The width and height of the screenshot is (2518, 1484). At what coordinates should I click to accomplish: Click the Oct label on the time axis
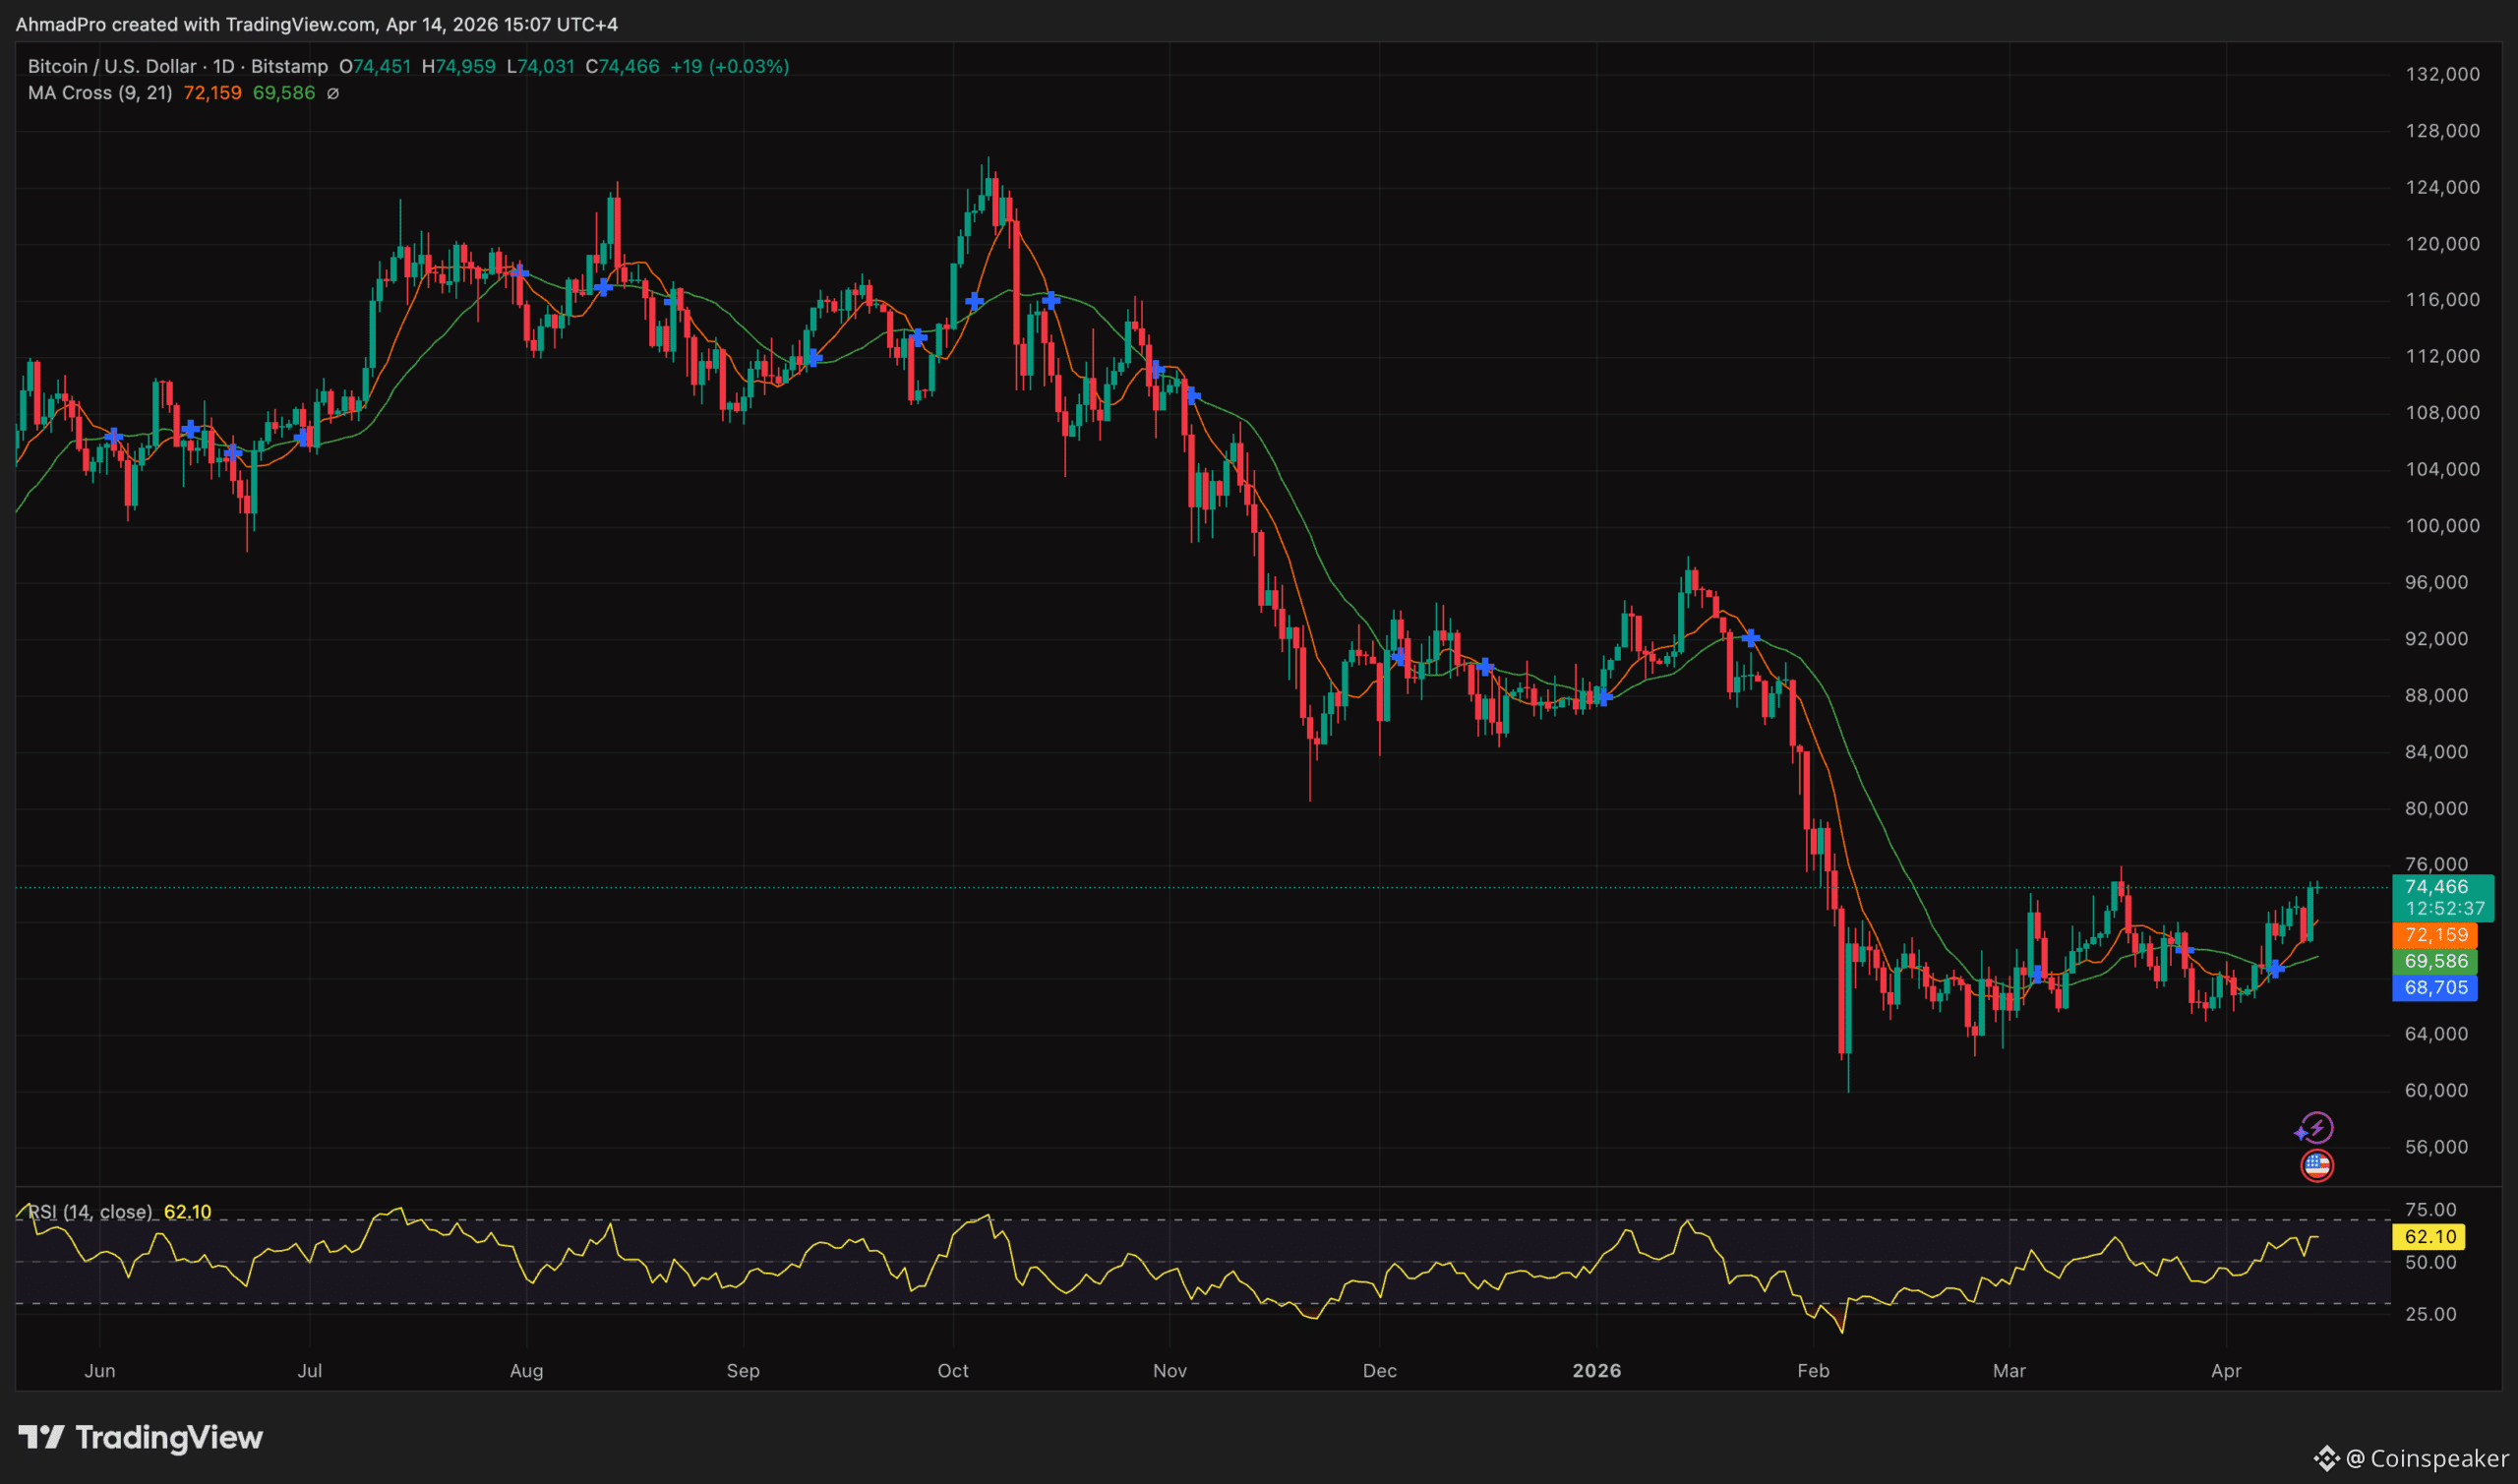point(952,1370)
